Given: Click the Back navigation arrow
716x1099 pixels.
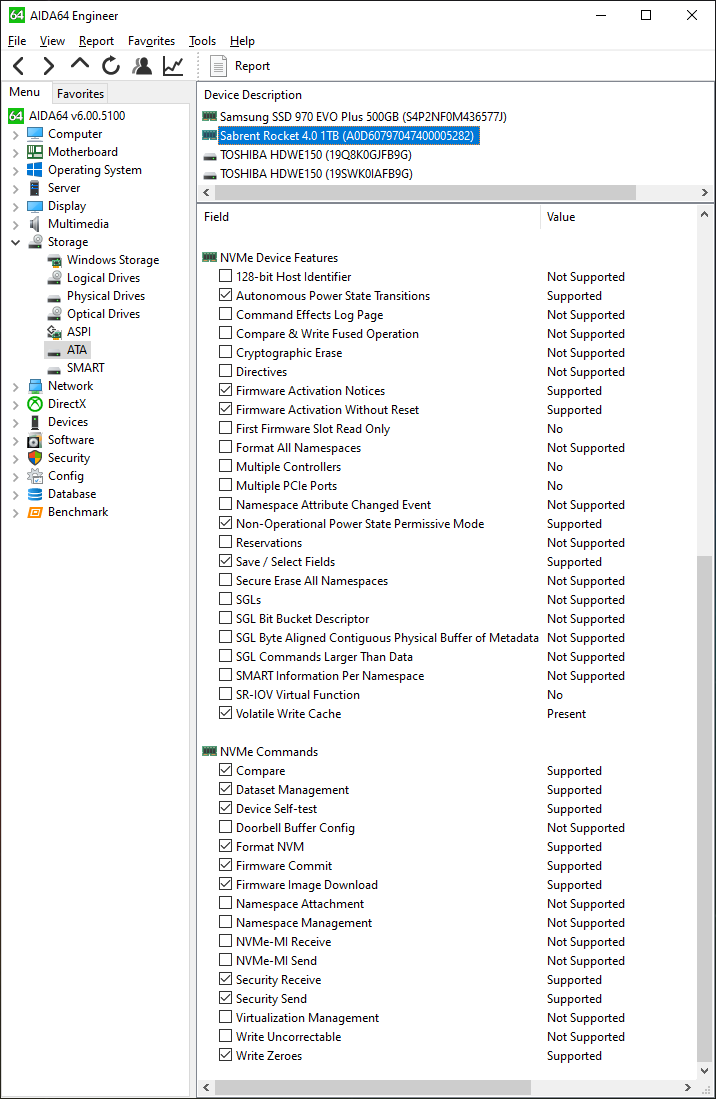Looking at the screenshot, I should pos(19,66).
